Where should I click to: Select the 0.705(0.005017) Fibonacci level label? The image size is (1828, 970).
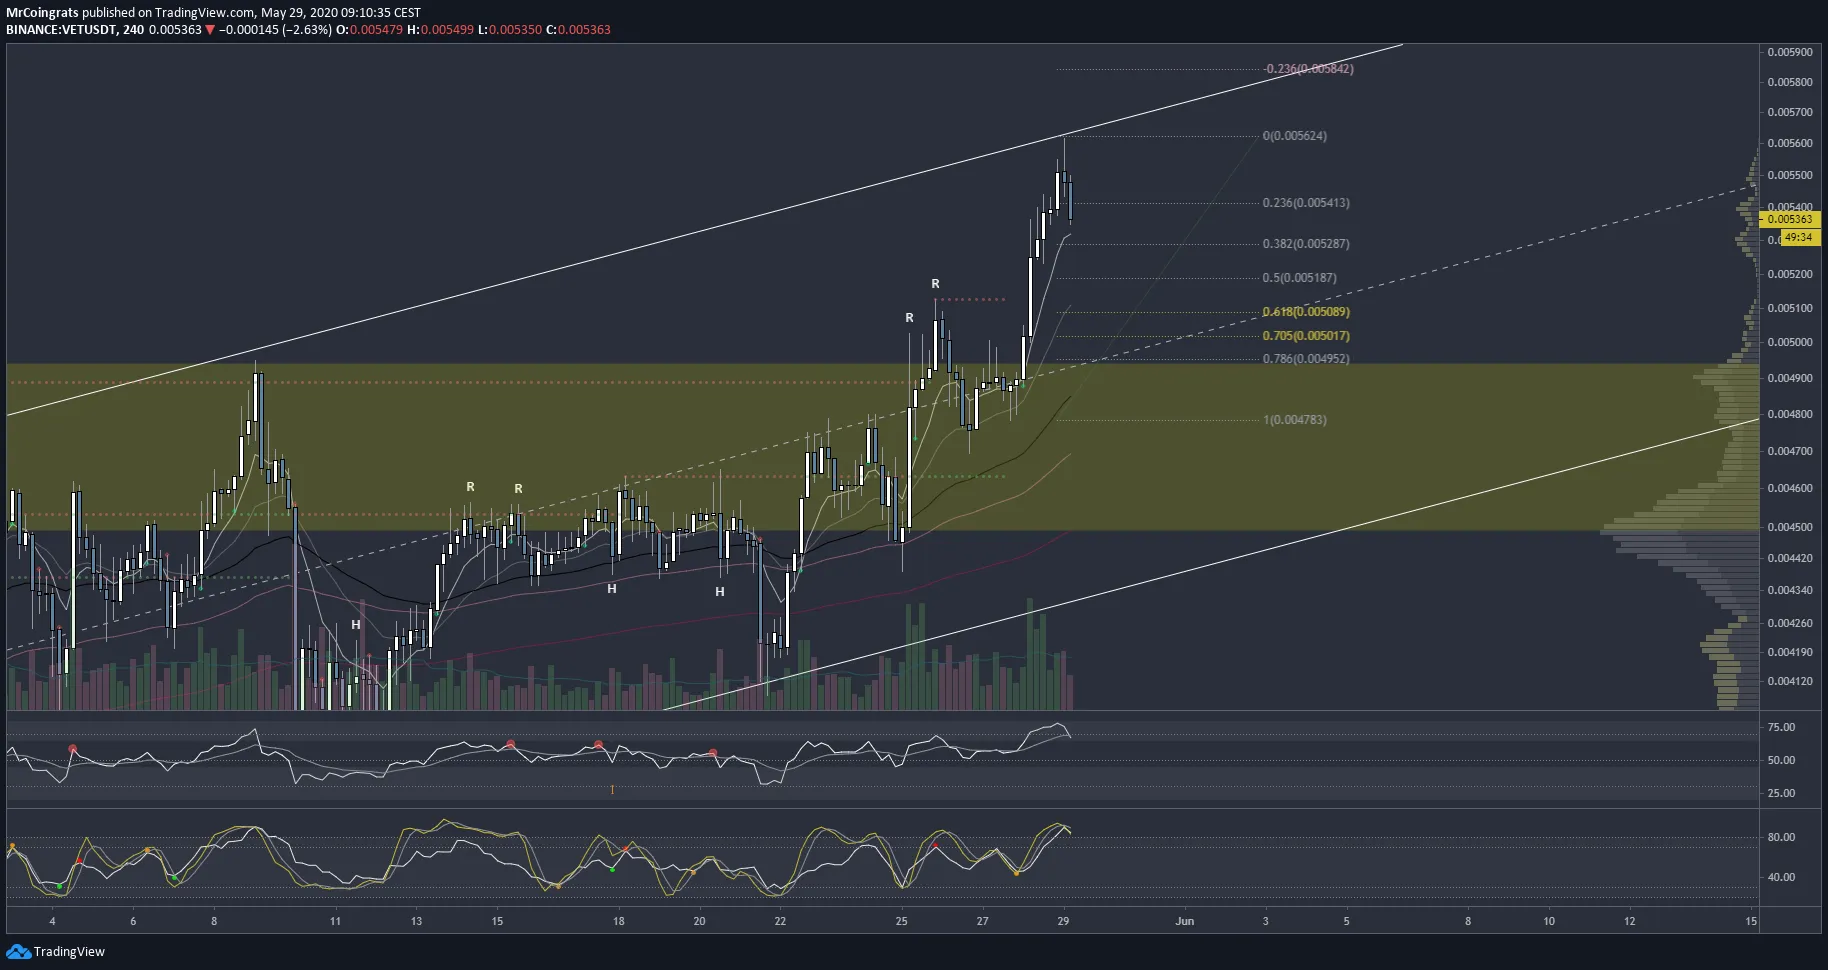[1305, 336]
